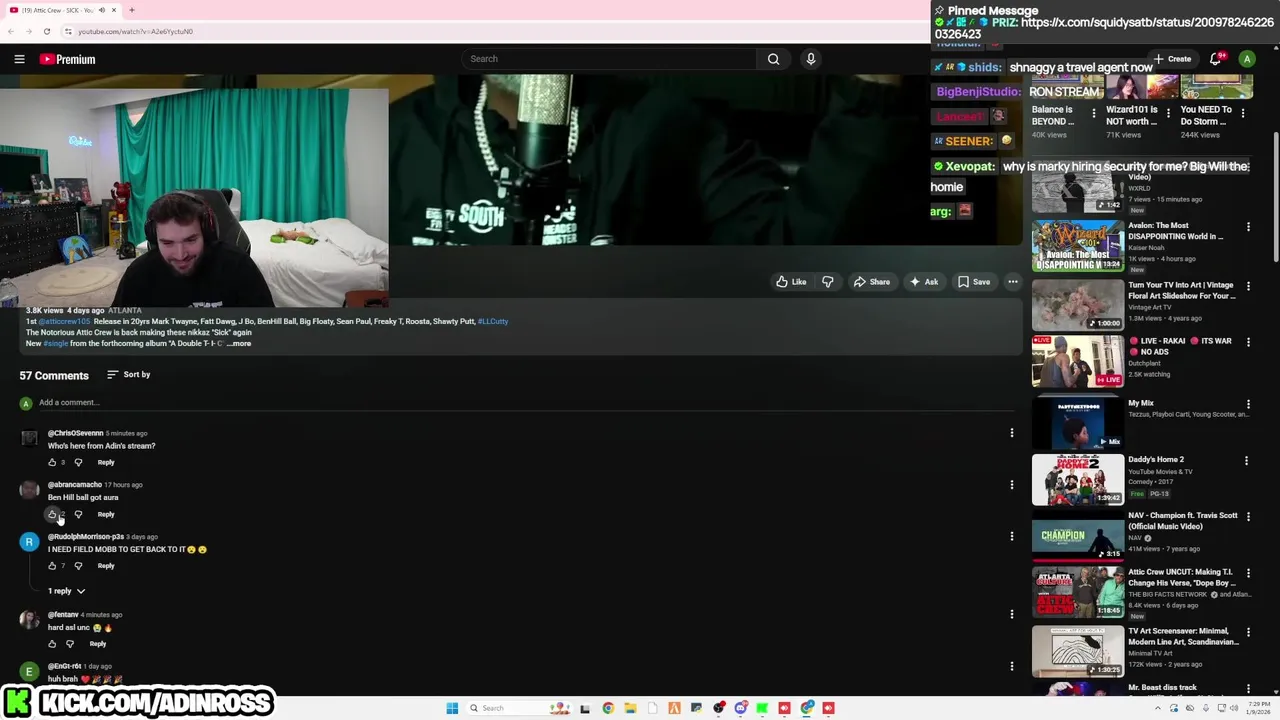Open Attic Crew UNCUT video title

tap(1183, 577)
